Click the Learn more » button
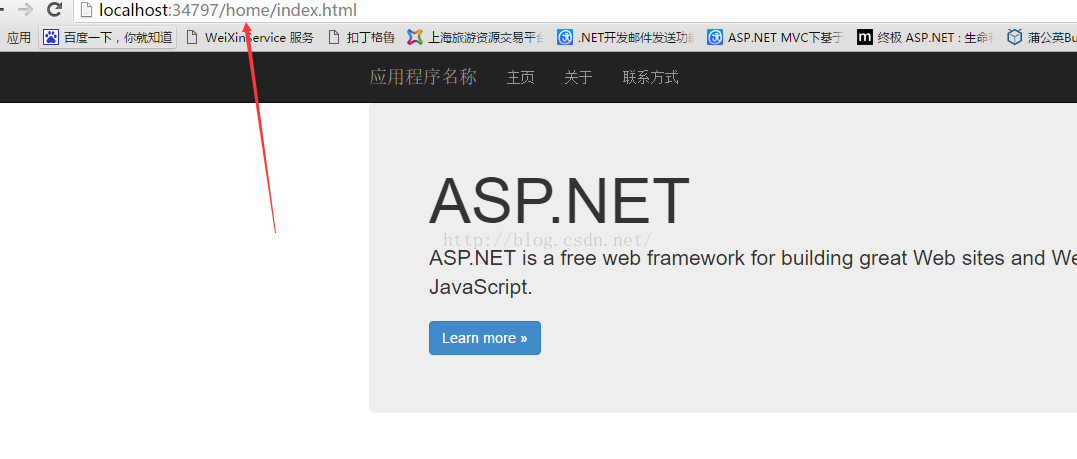 (485, 338)
